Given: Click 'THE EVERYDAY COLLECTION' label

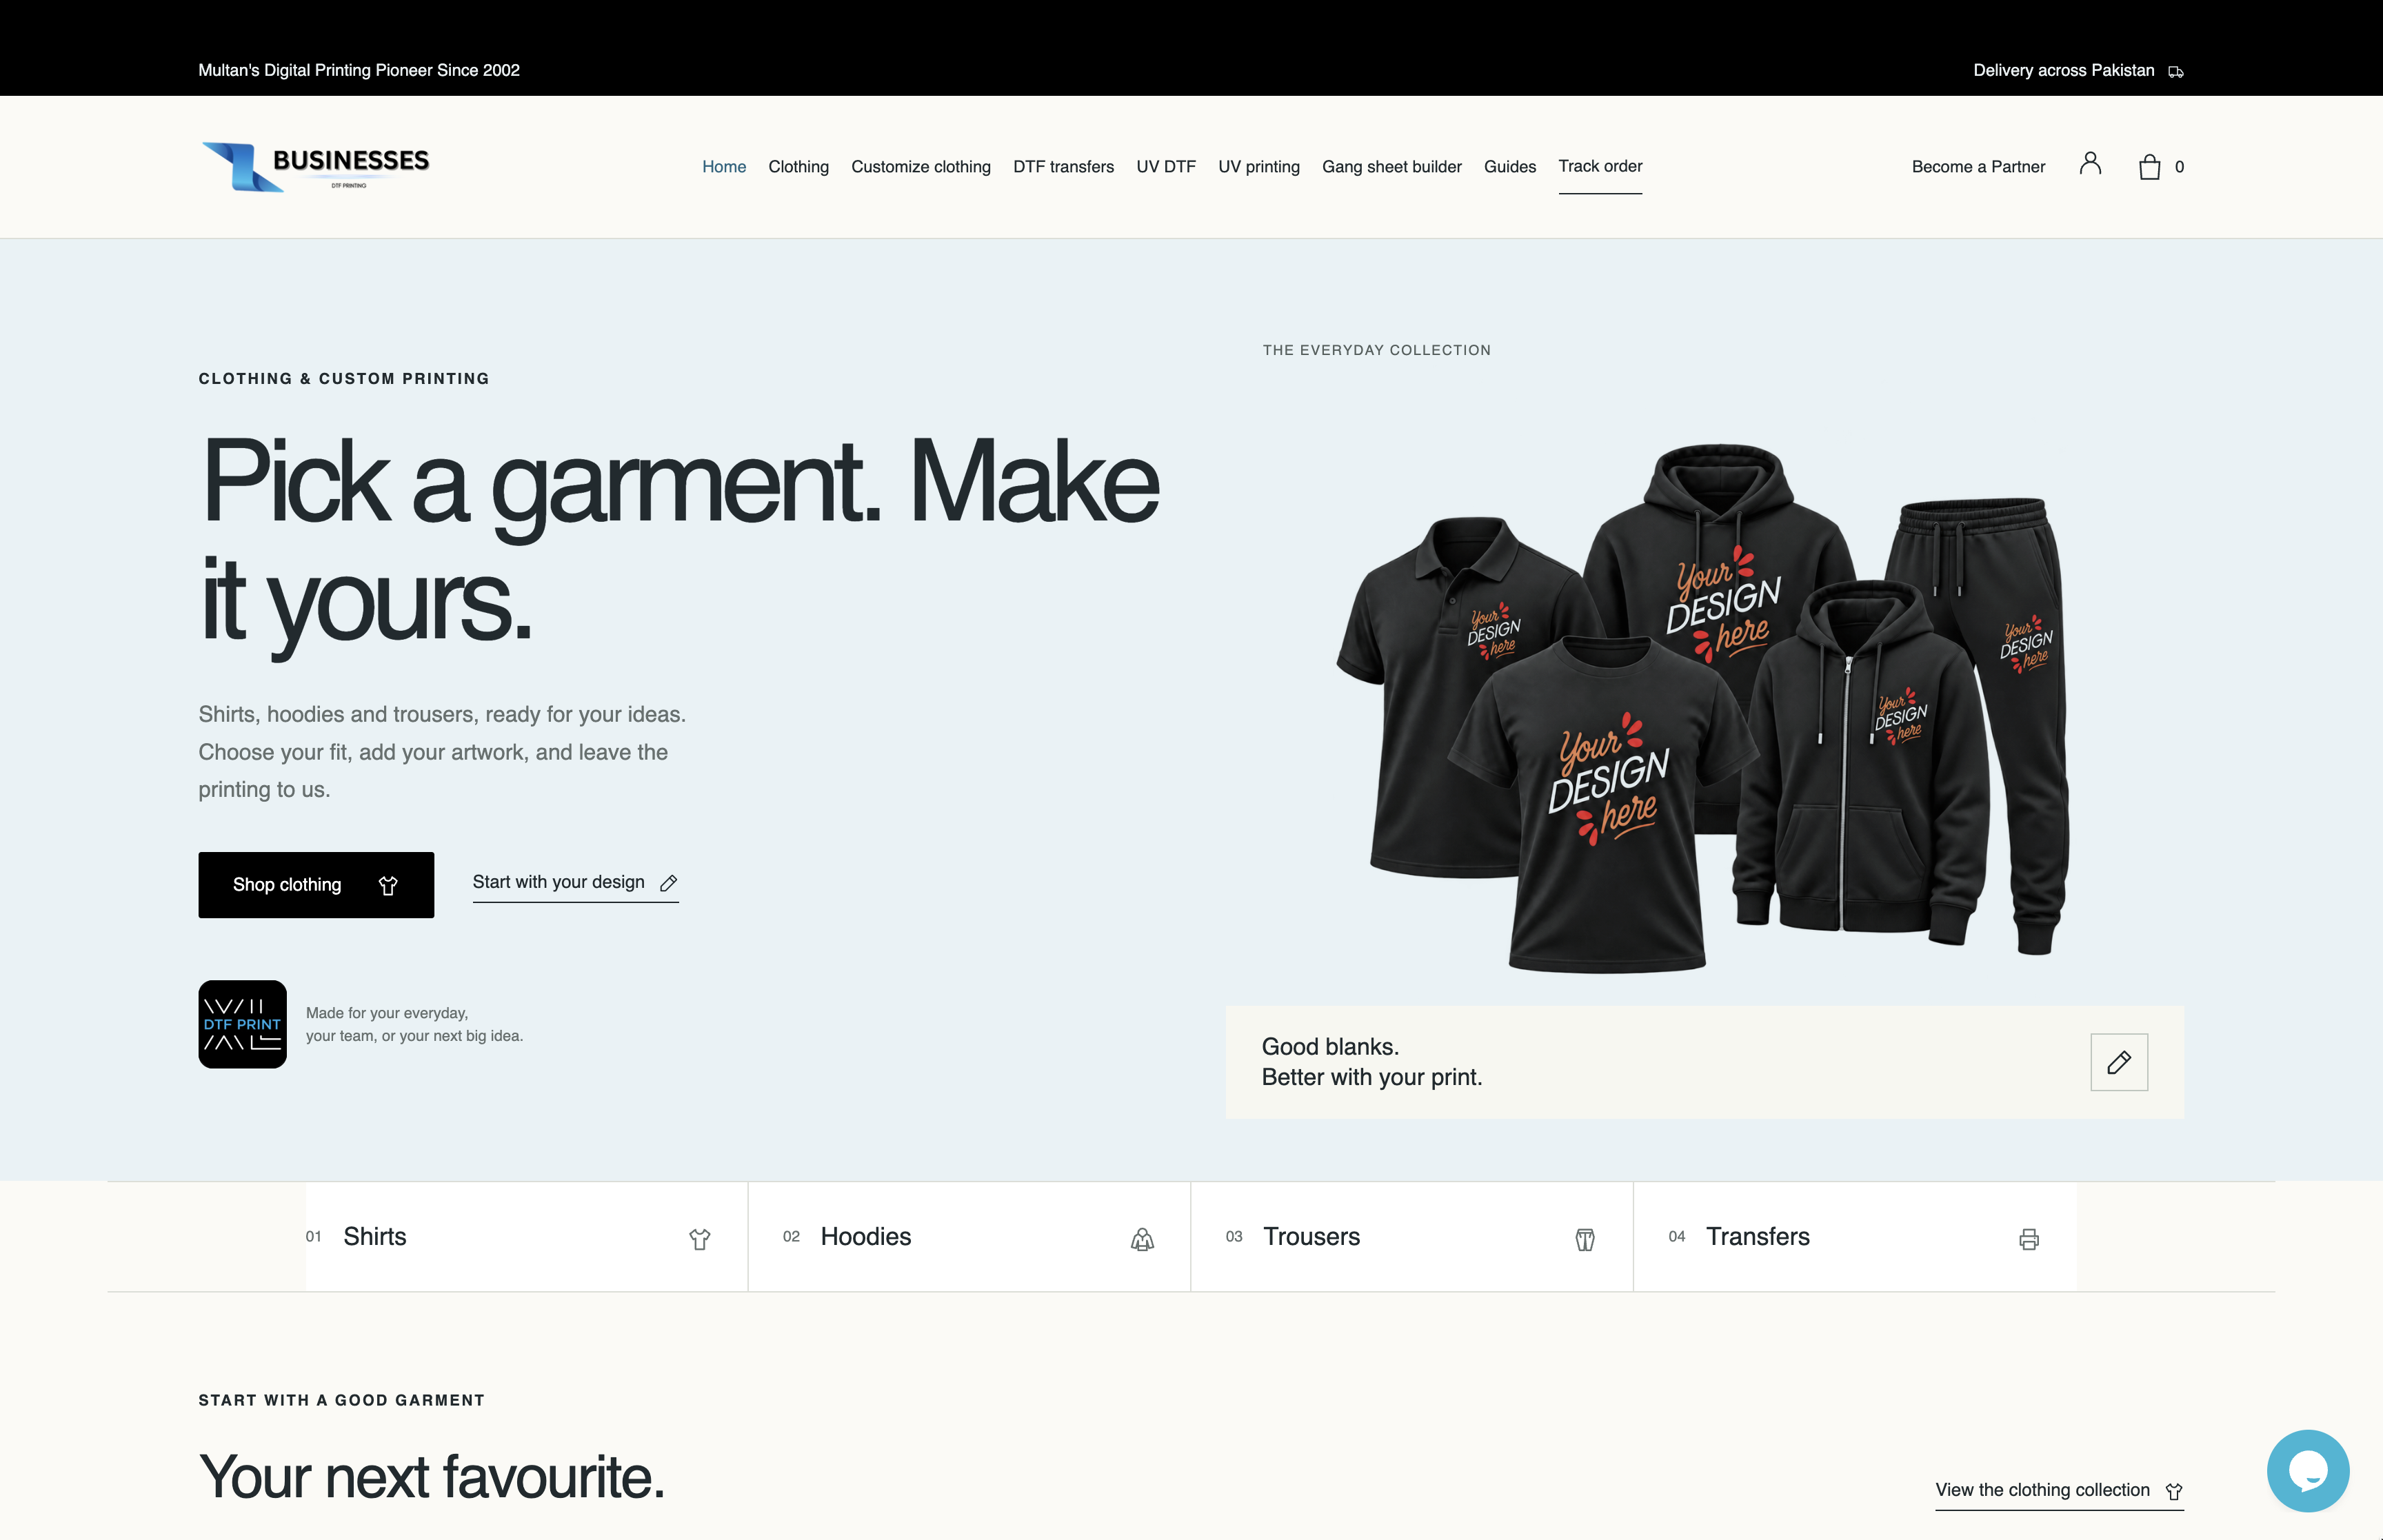Looking at the screenshot, I should 1376,350.
